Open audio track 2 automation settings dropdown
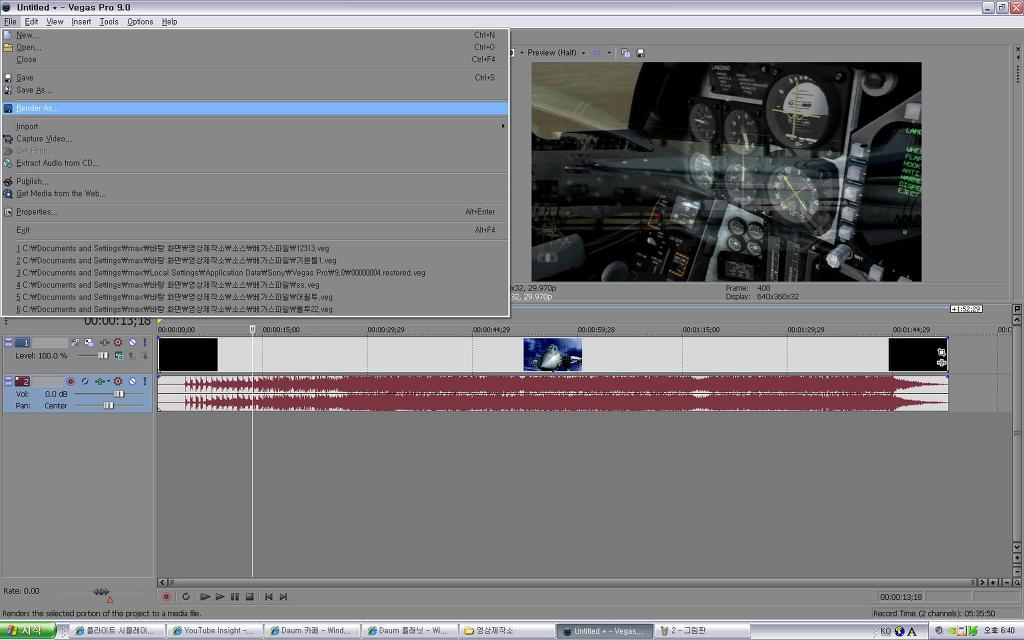Viewport: 1024px width, 640px height. (x=108, y=381)
